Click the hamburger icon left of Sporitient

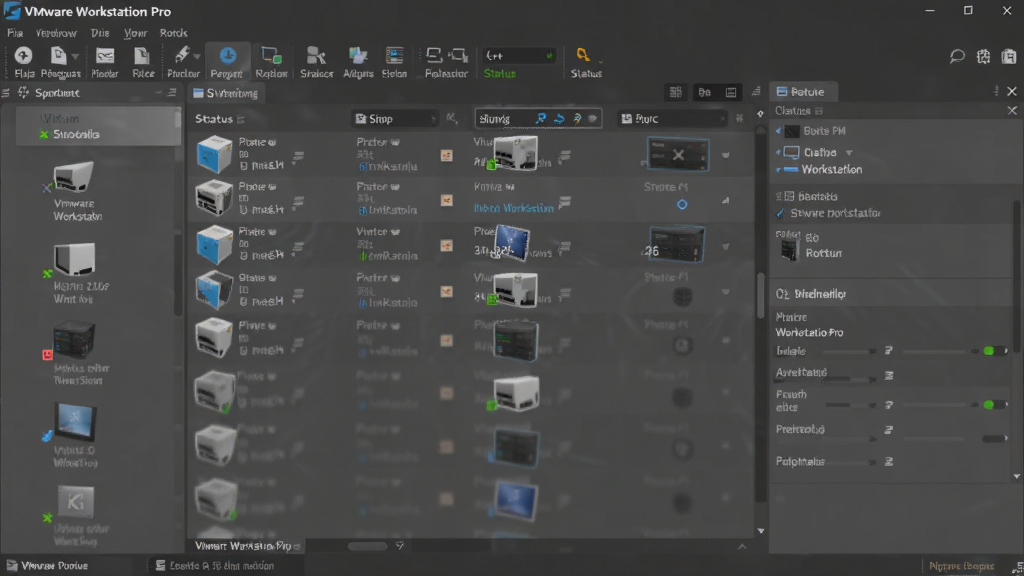6,93
